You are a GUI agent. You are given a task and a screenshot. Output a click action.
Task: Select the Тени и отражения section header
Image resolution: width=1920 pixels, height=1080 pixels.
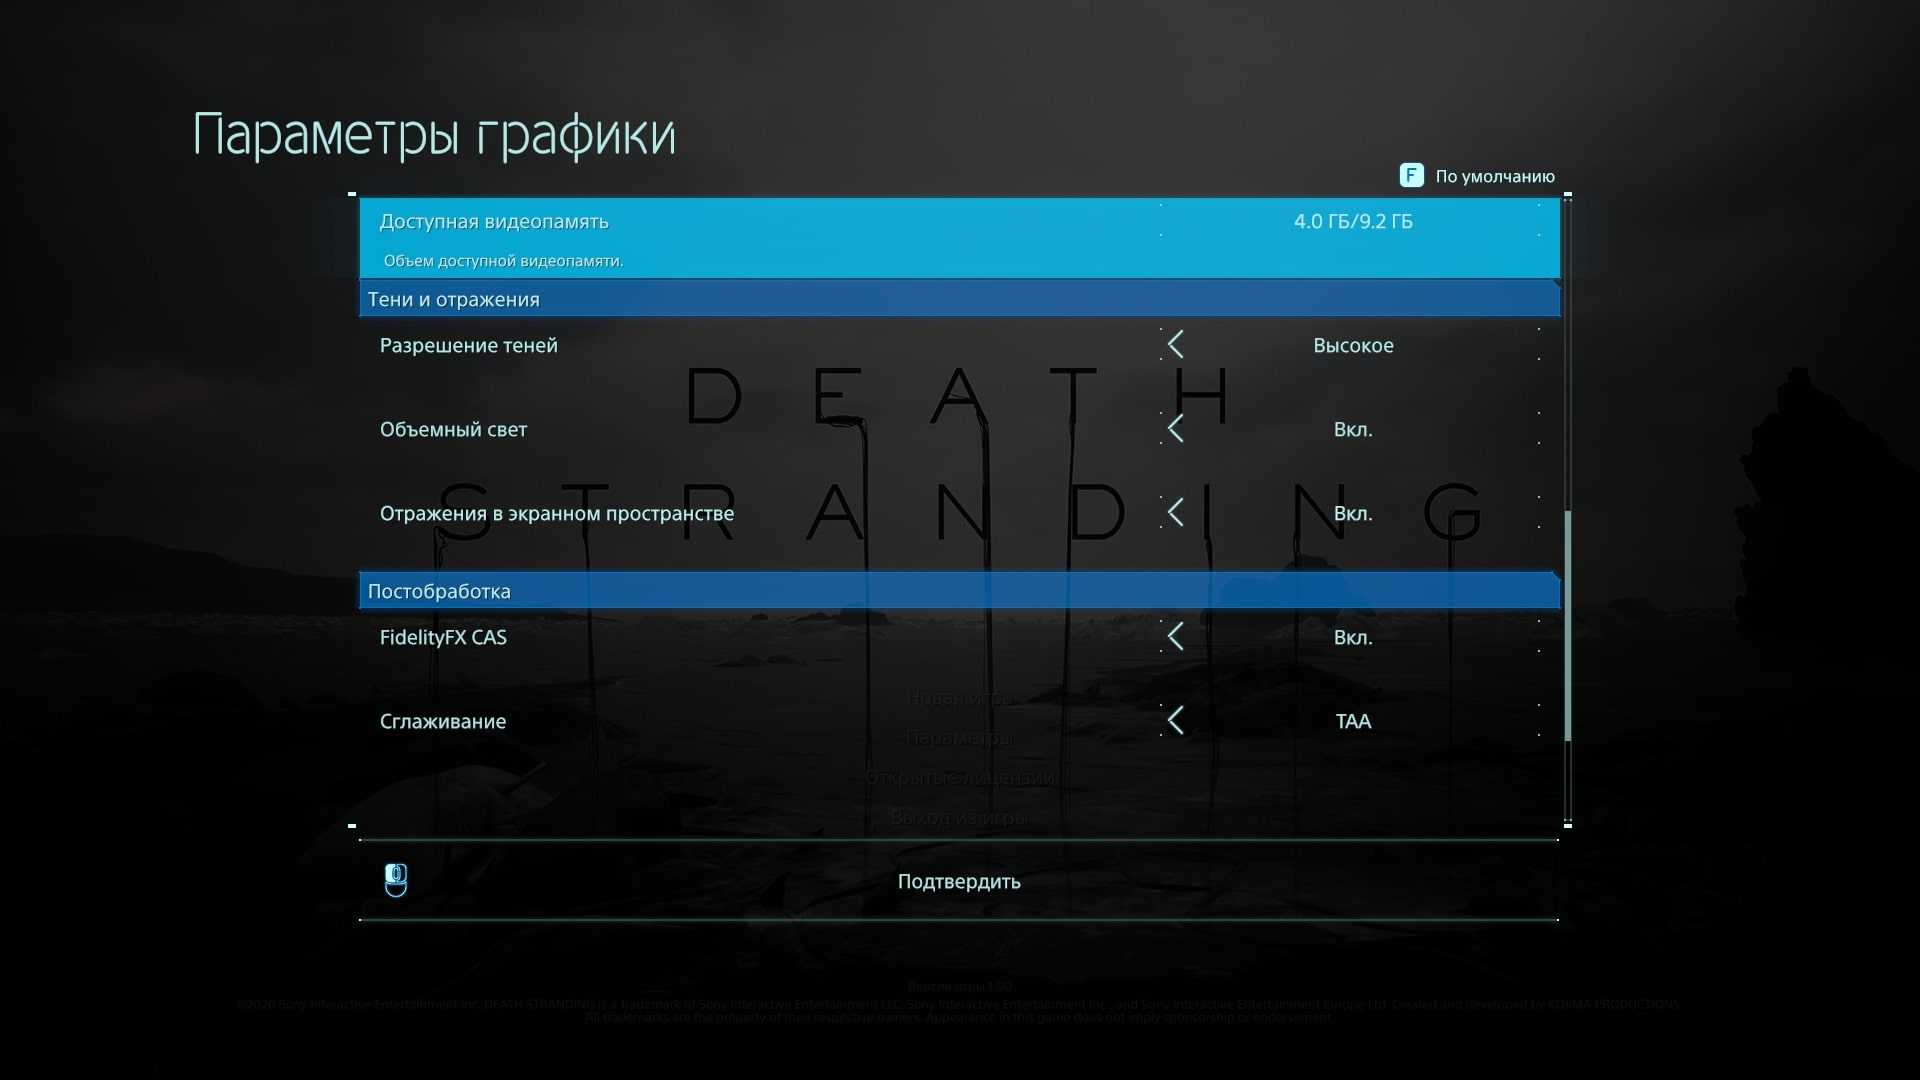click(x=453, y=299)
